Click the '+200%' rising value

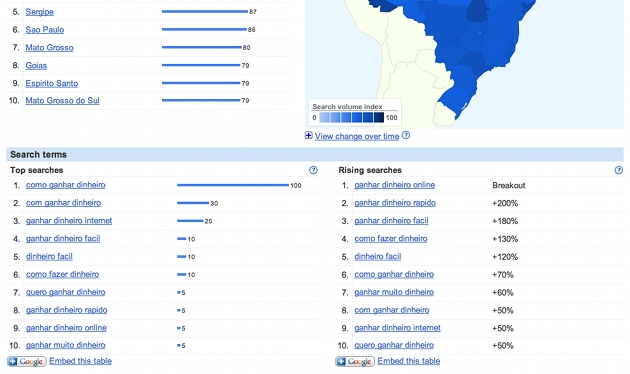tap(505, 203)
